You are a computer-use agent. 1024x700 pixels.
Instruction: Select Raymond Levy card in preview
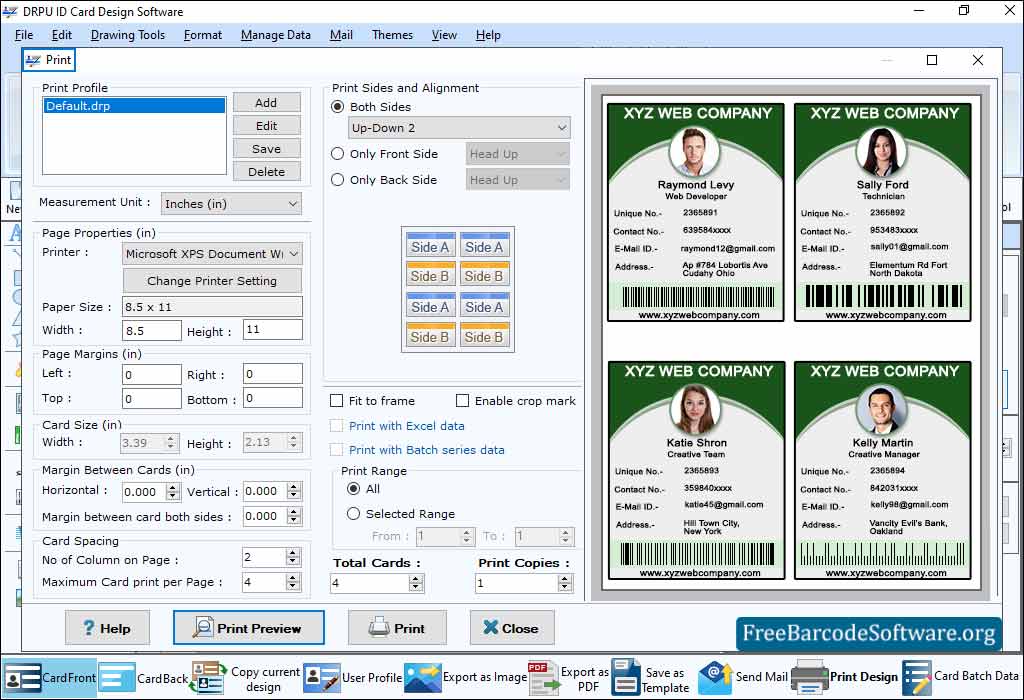(x=696, y=212)
